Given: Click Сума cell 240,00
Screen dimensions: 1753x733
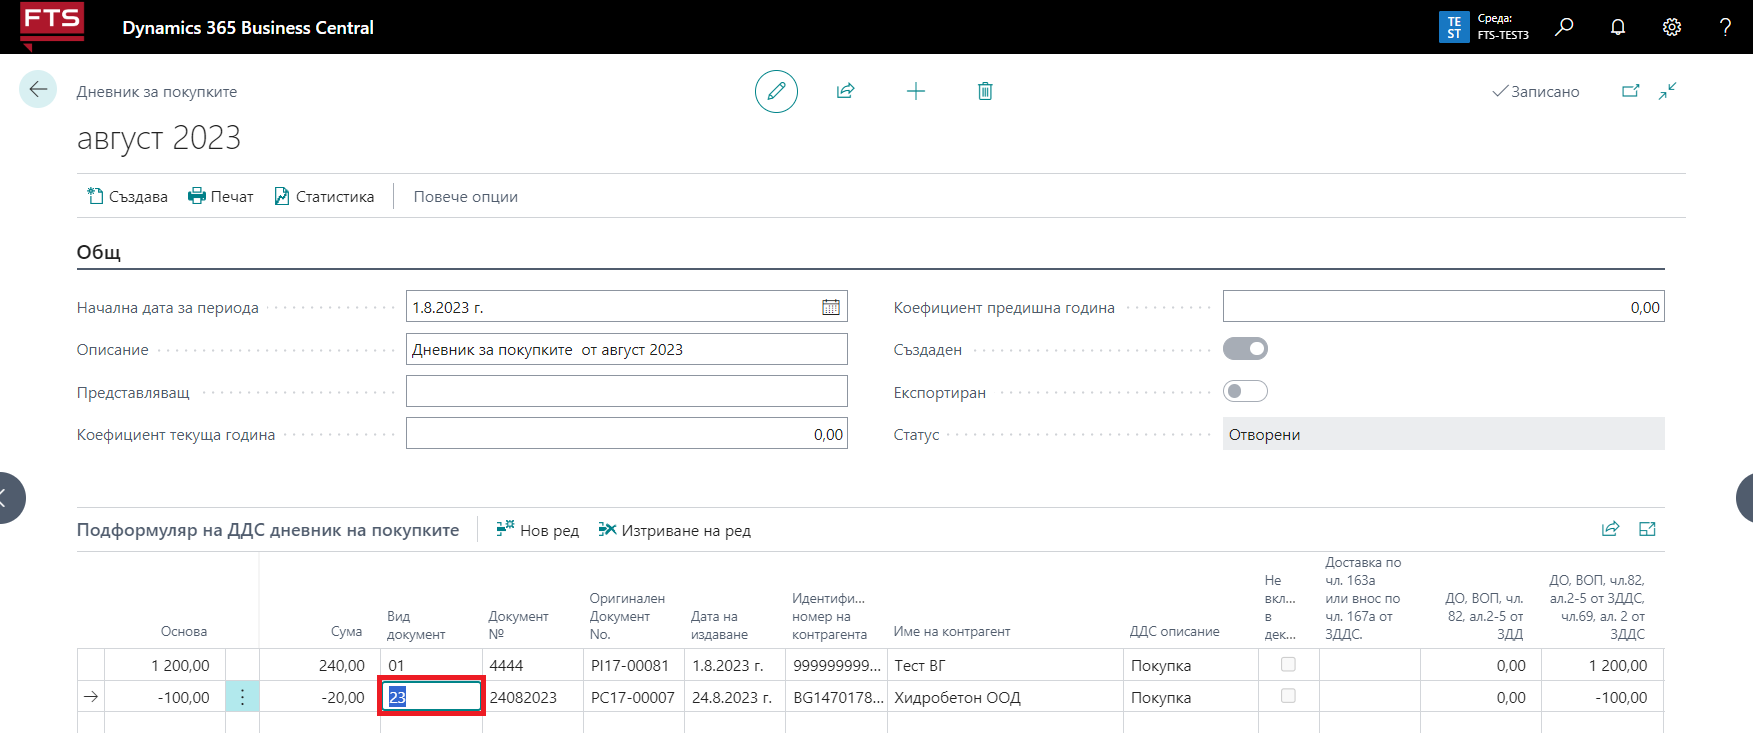Looking at the screenshot, I should pyautogui.click(x=320, y=665).
